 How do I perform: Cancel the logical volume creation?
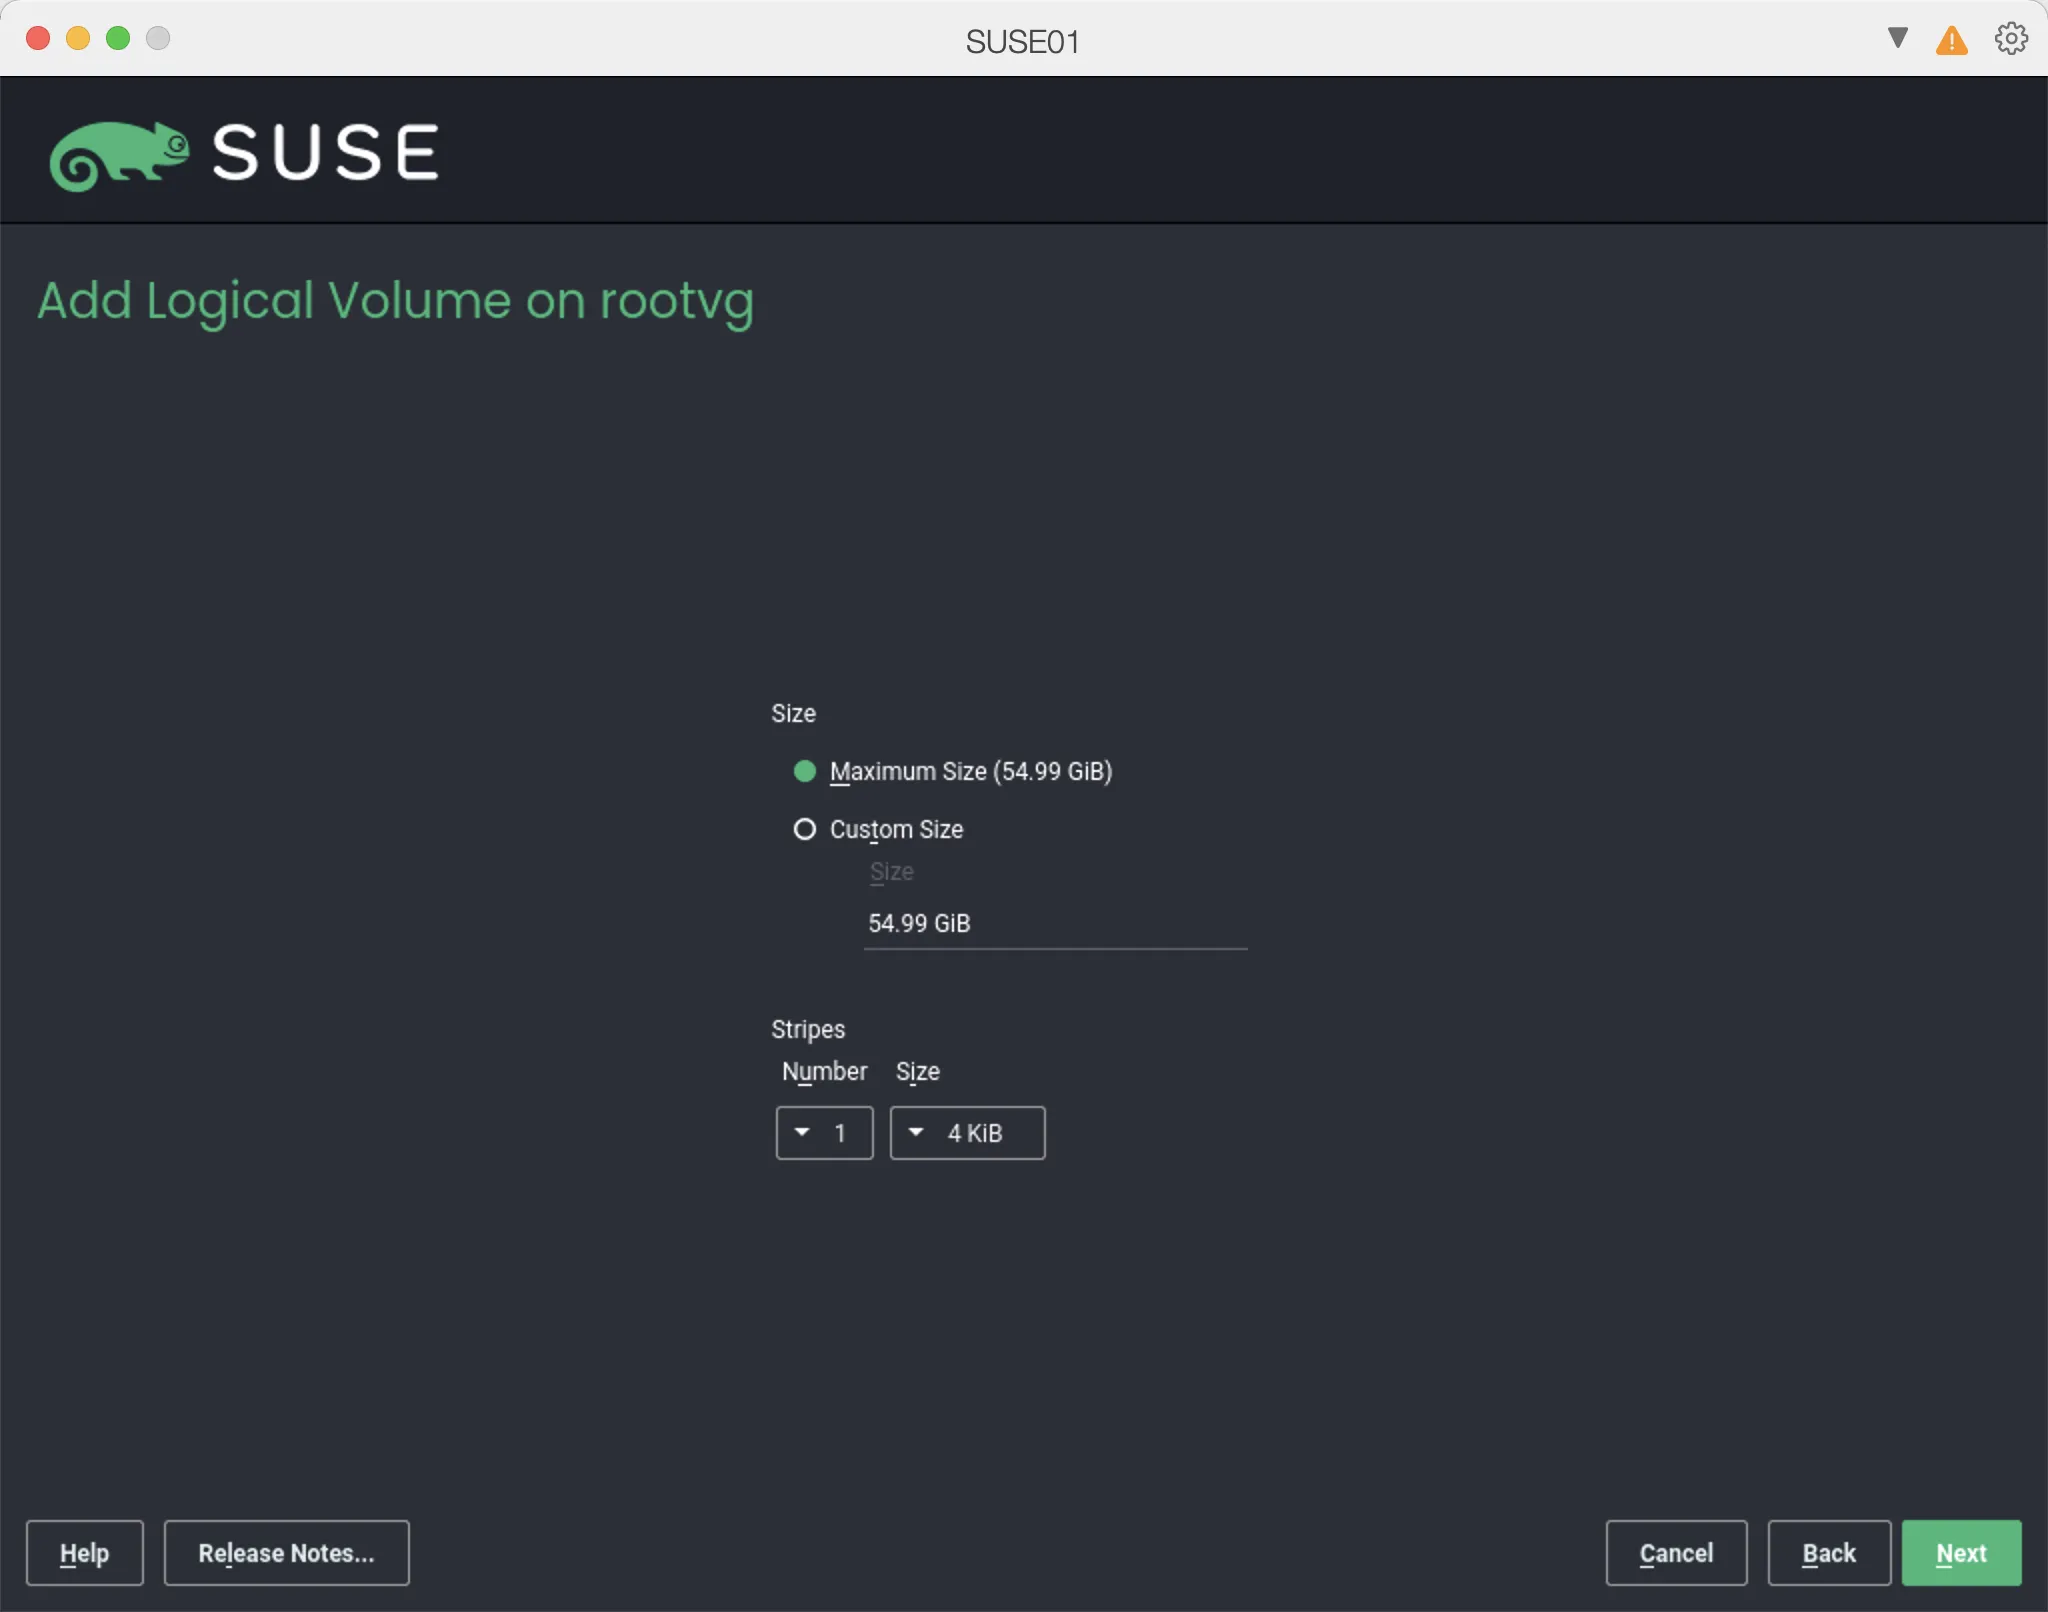[1675, 1553]
